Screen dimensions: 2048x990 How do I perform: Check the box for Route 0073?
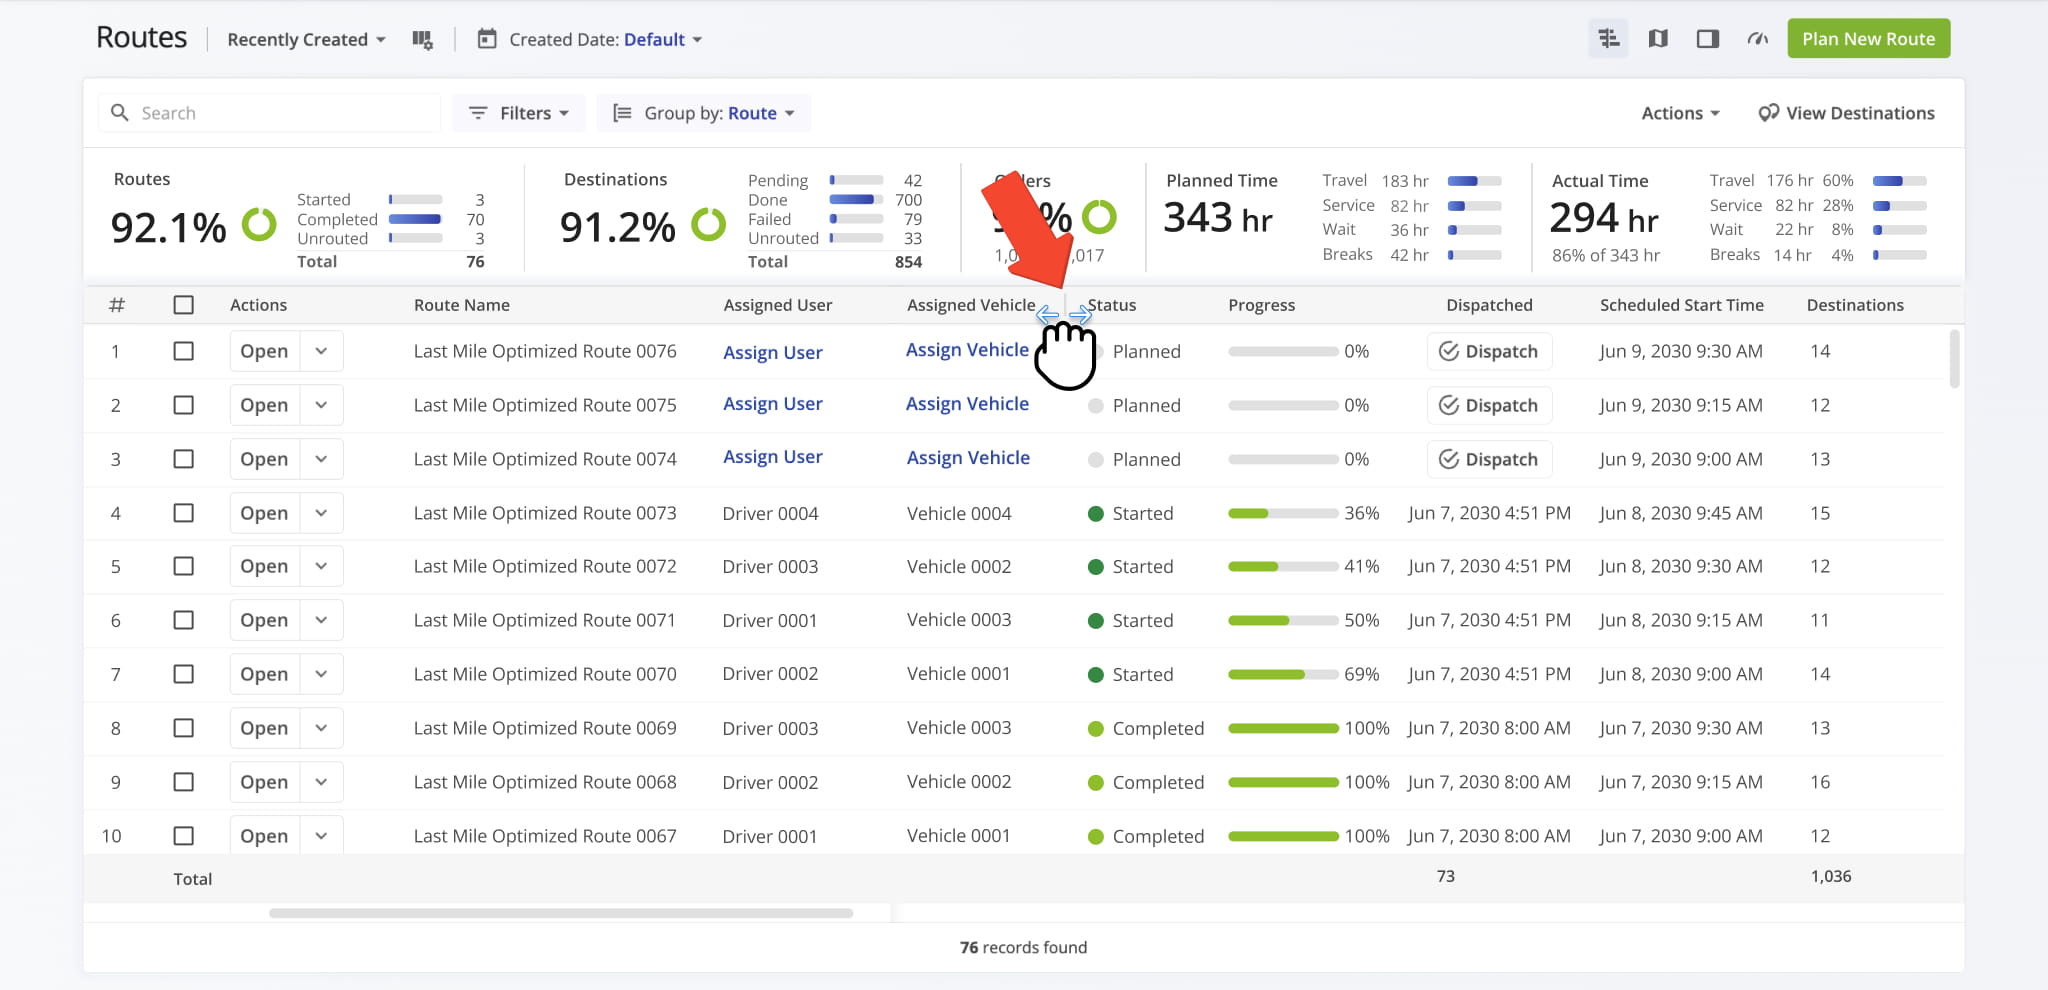tap(184, 513)
